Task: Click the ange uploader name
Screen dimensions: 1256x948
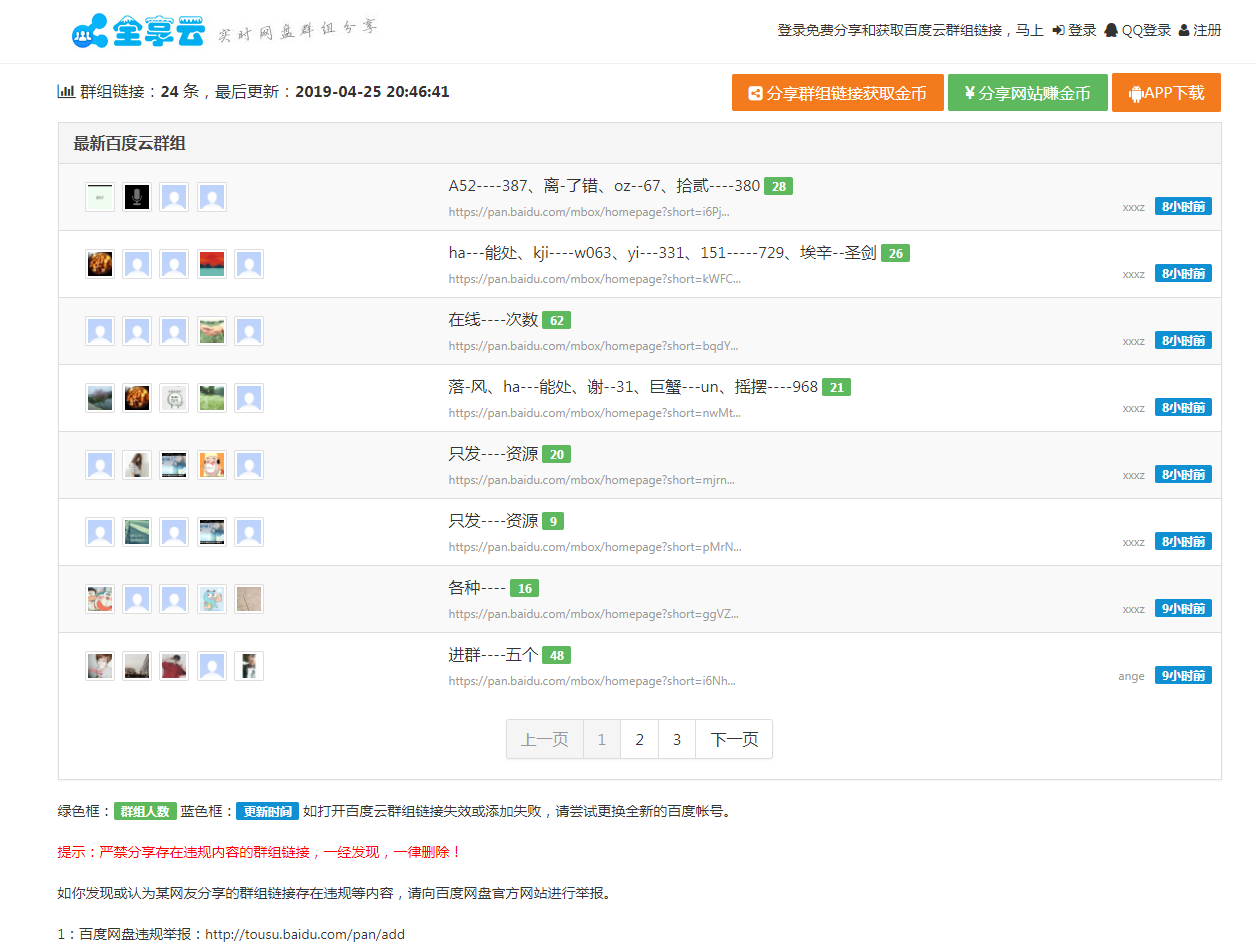Action: (1131, 676)
